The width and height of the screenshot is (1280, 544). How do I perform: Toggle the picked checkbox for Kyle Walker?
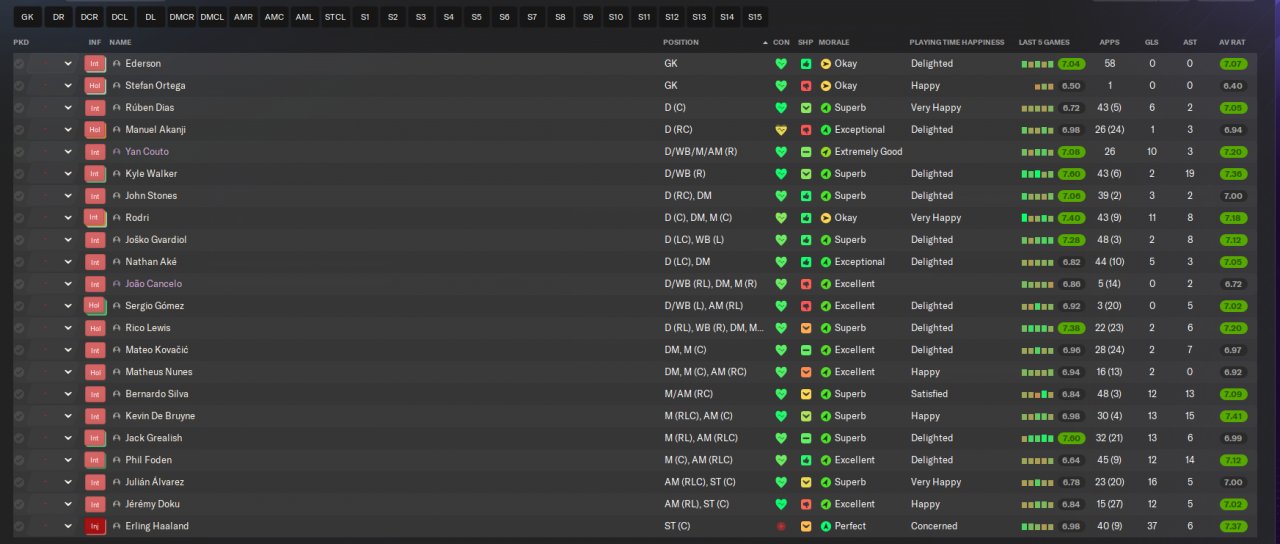[x=19, y=173]
